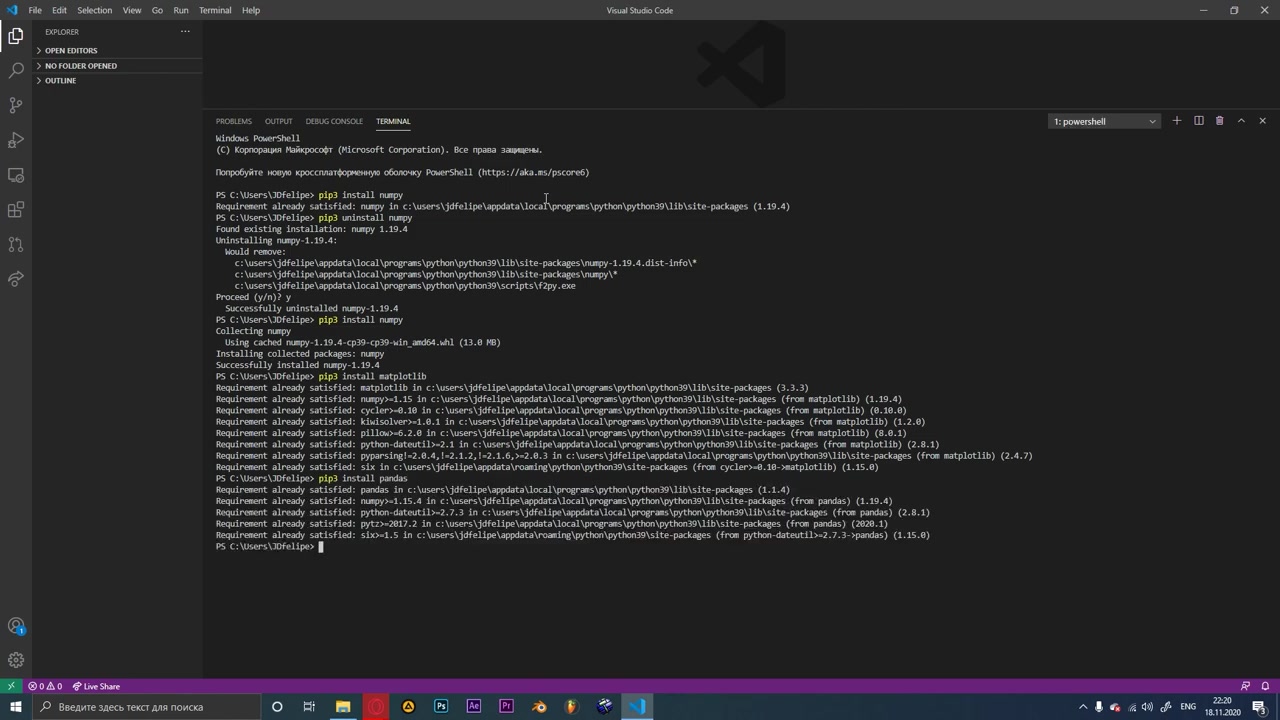Open the Accounts menu icon
Viewport: 1280px width, 720px height.
tap(16, 626)
